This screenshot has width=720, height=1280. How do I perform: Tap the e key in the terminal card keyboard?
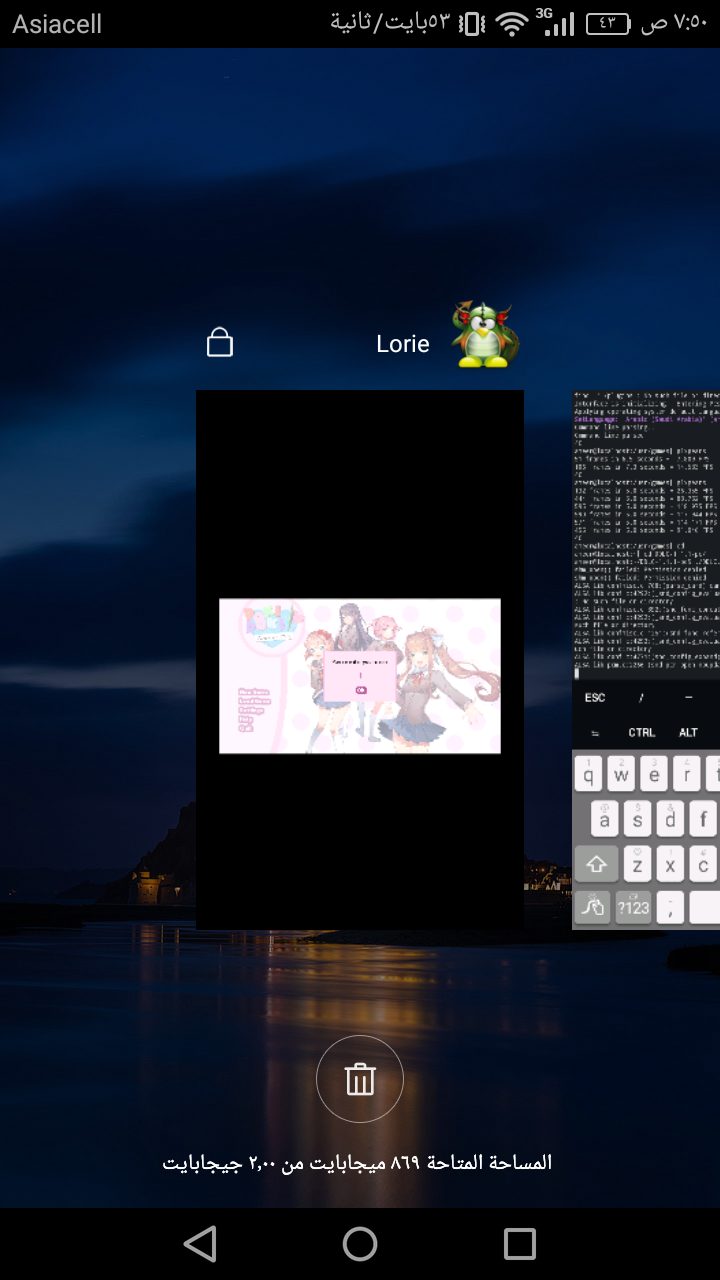[x=654, y=774]
